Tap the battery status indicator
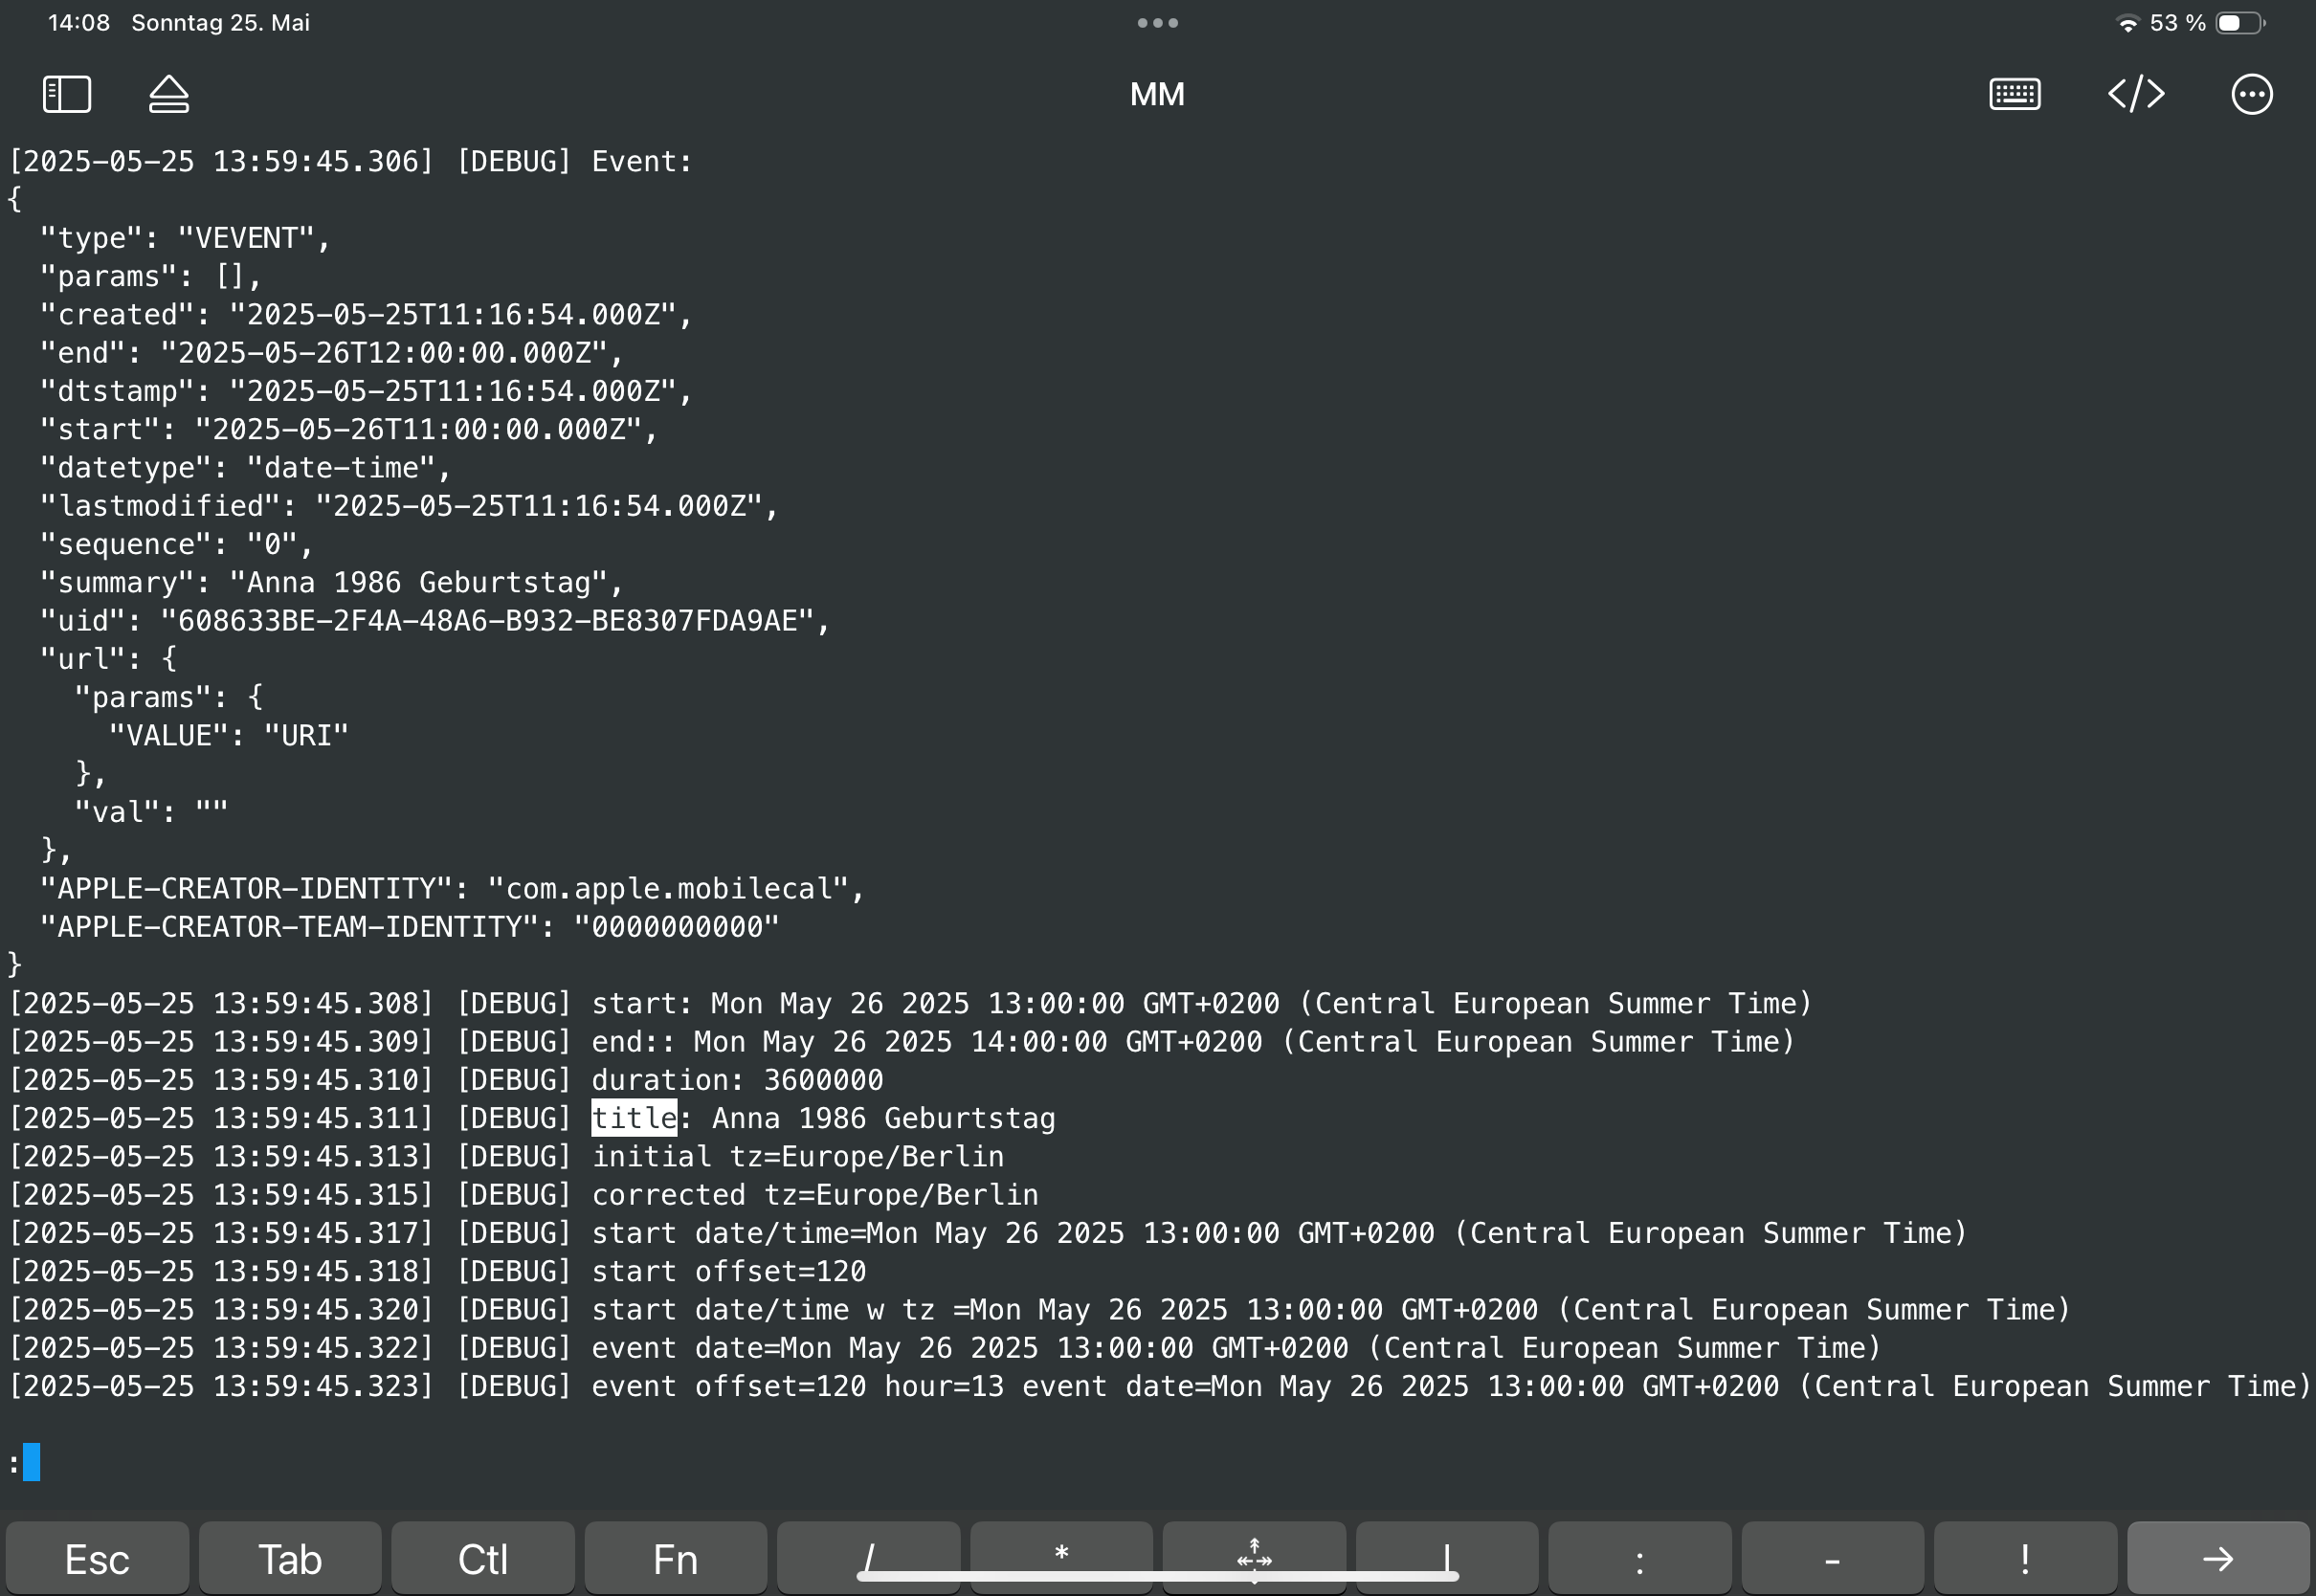This screenshot has height=1596, width=2316. (2239, 23)
